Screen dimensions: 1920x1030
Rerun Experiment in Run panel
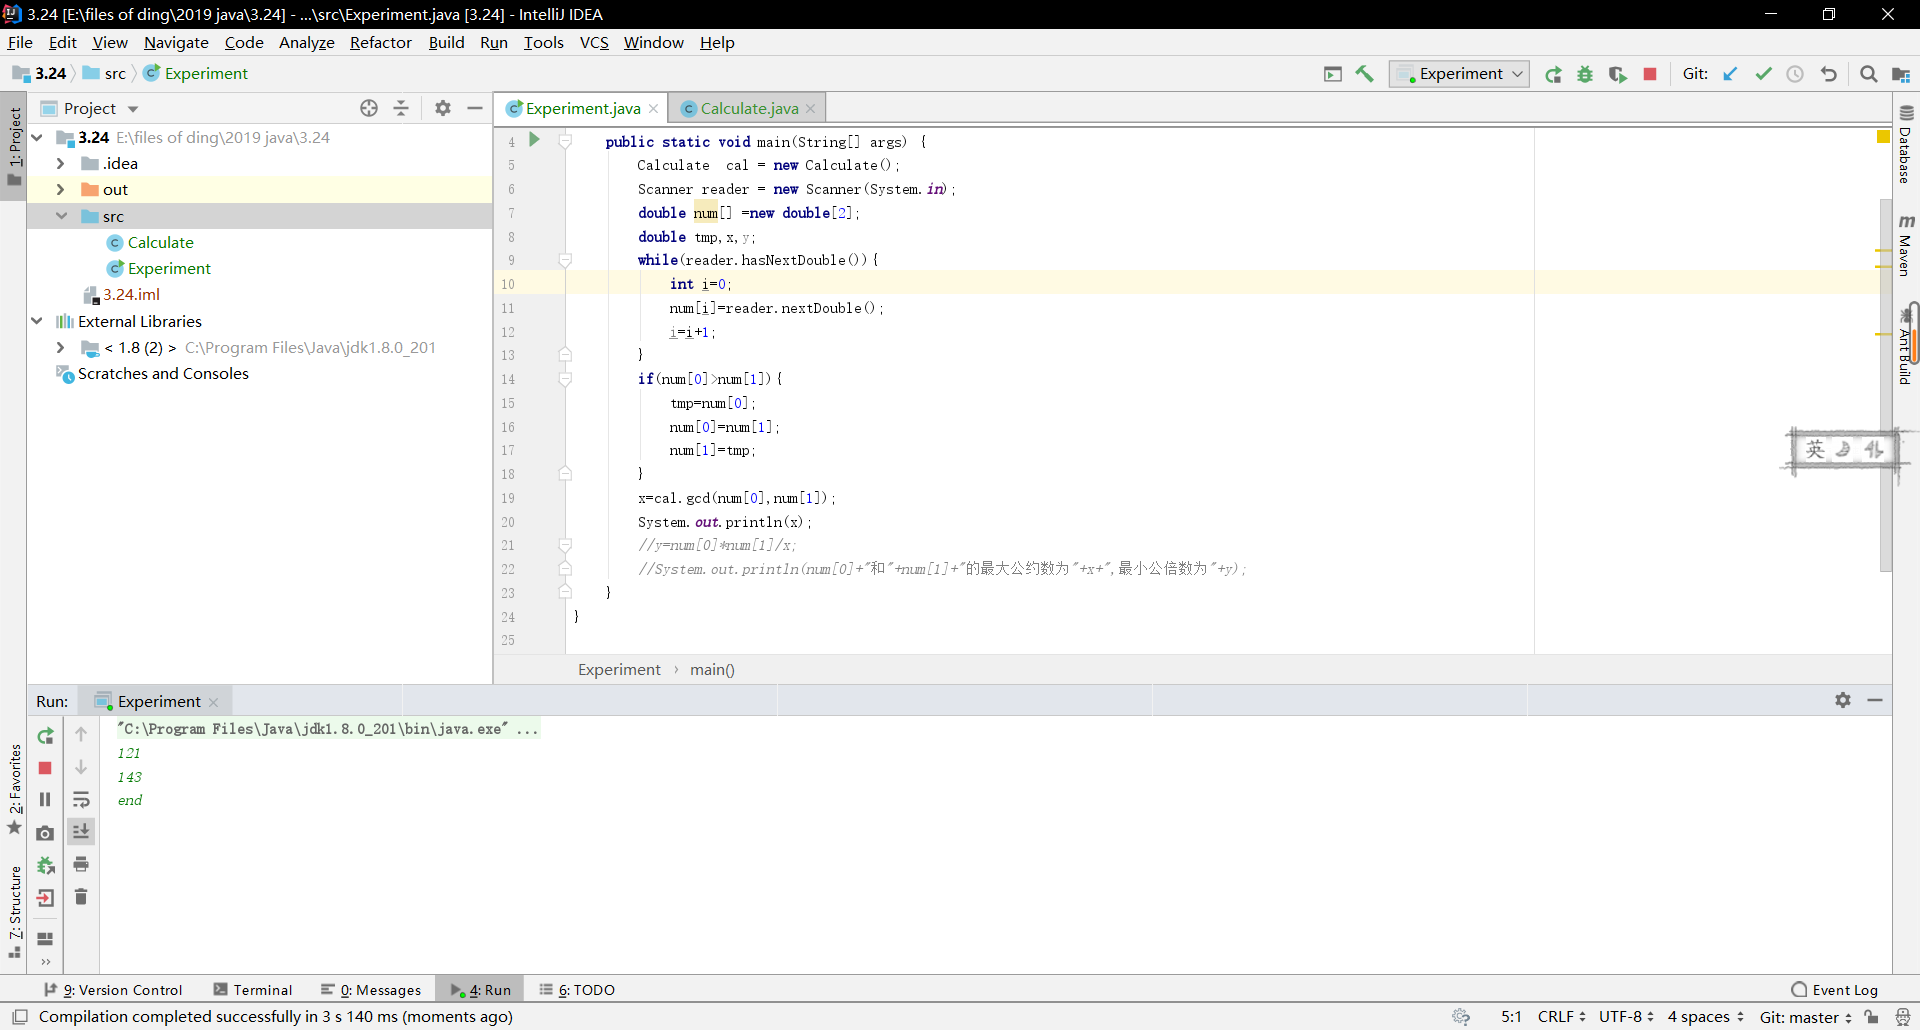click(x=45, y=736)
